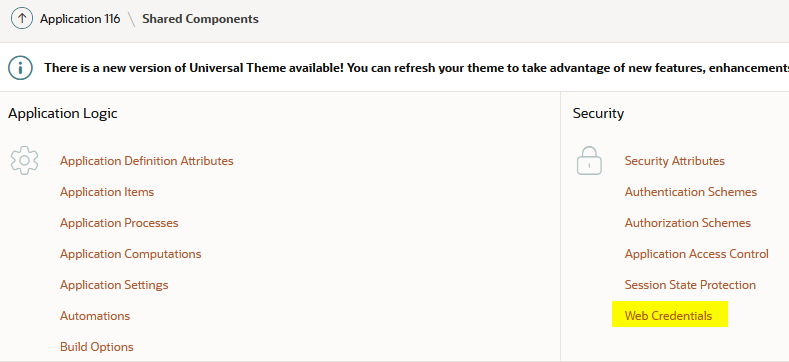Go to Application 116 breadcrumb

tap(80, 19)
